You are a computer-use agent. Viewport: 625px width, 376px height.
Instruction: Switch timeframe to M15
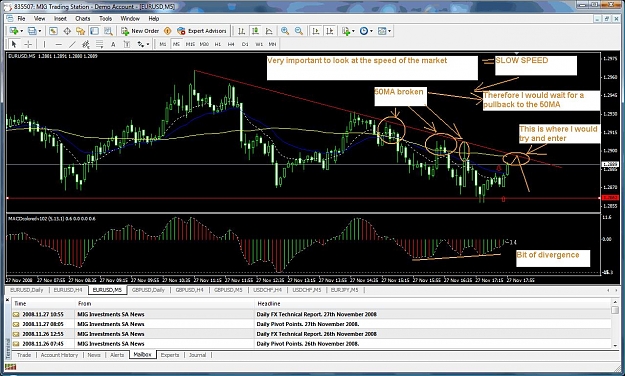click(190, 44)
